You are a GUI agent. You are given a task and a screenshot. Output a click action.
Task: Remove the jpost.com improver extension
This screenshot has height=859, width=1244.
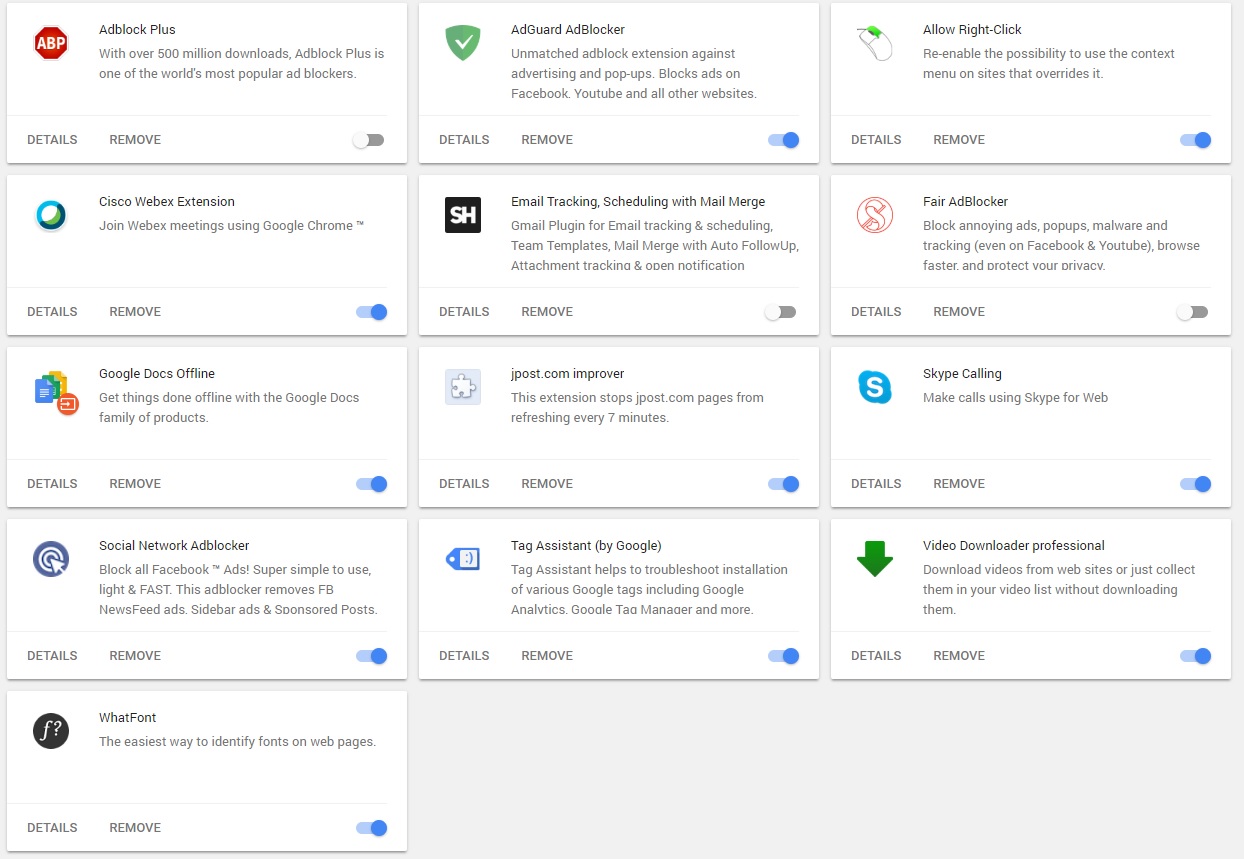[x=547, y=484]
